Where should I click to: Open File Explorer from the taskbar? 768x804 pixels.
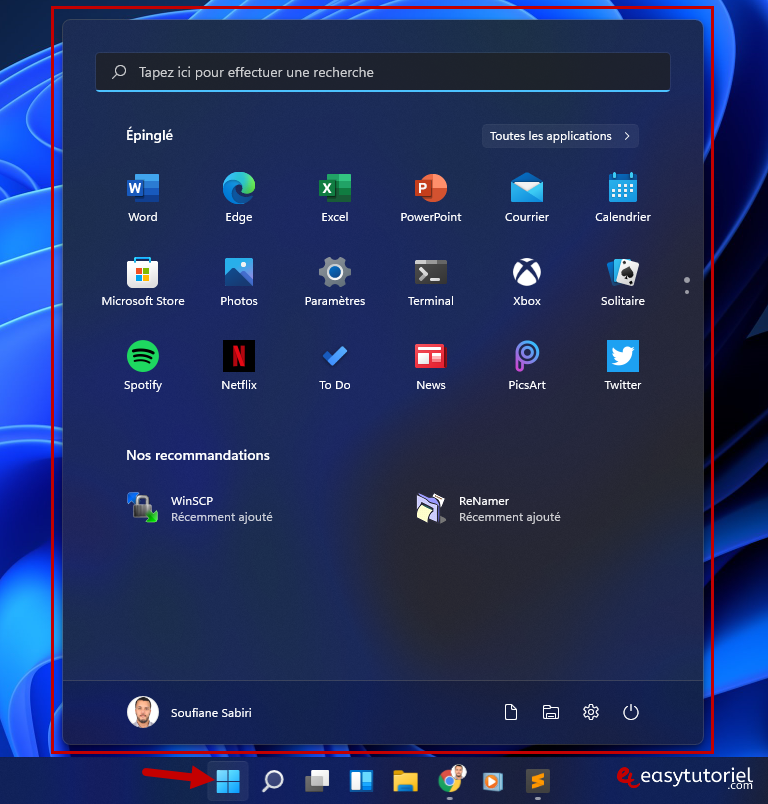click(x=406, y=781)
